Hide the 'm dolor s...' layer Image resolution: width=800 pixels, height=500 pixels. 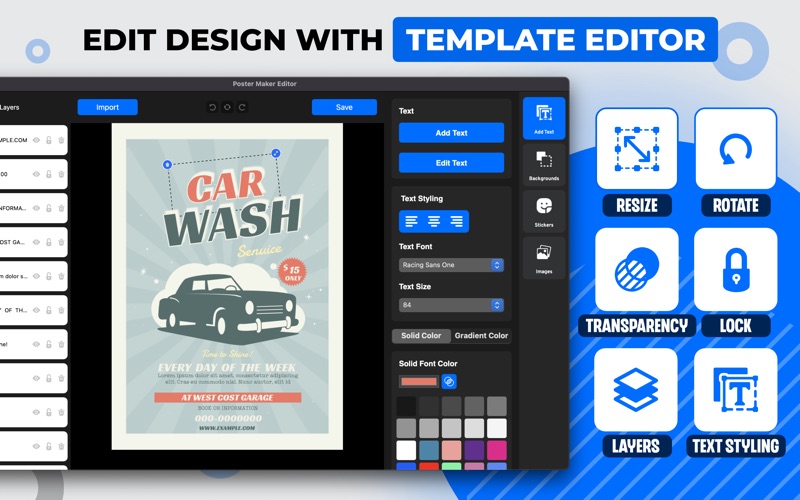coord(36,276)
